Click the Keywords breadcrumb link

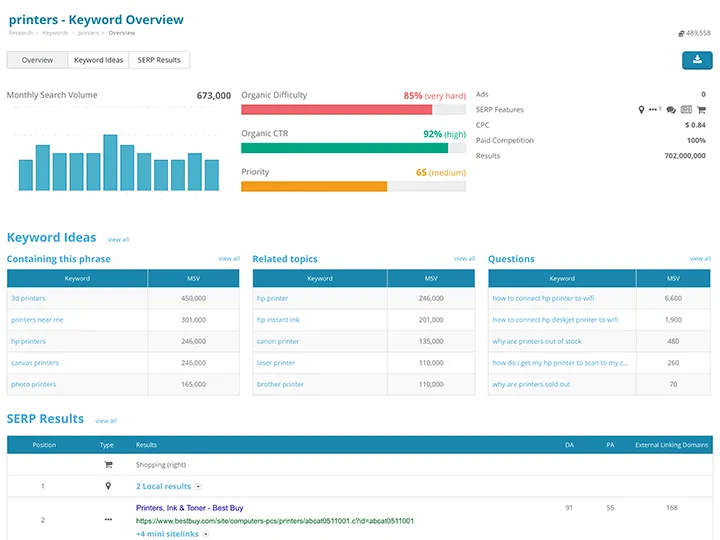coord(55,33)
